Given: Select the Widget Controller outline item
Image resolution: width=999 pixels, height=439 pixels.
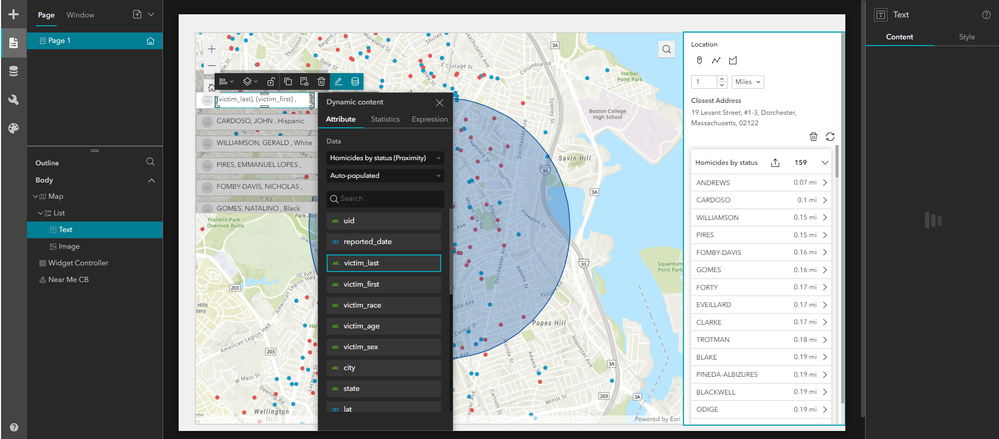Looking at the screenshot, I should pyautogui.click(x=78, y=263).
